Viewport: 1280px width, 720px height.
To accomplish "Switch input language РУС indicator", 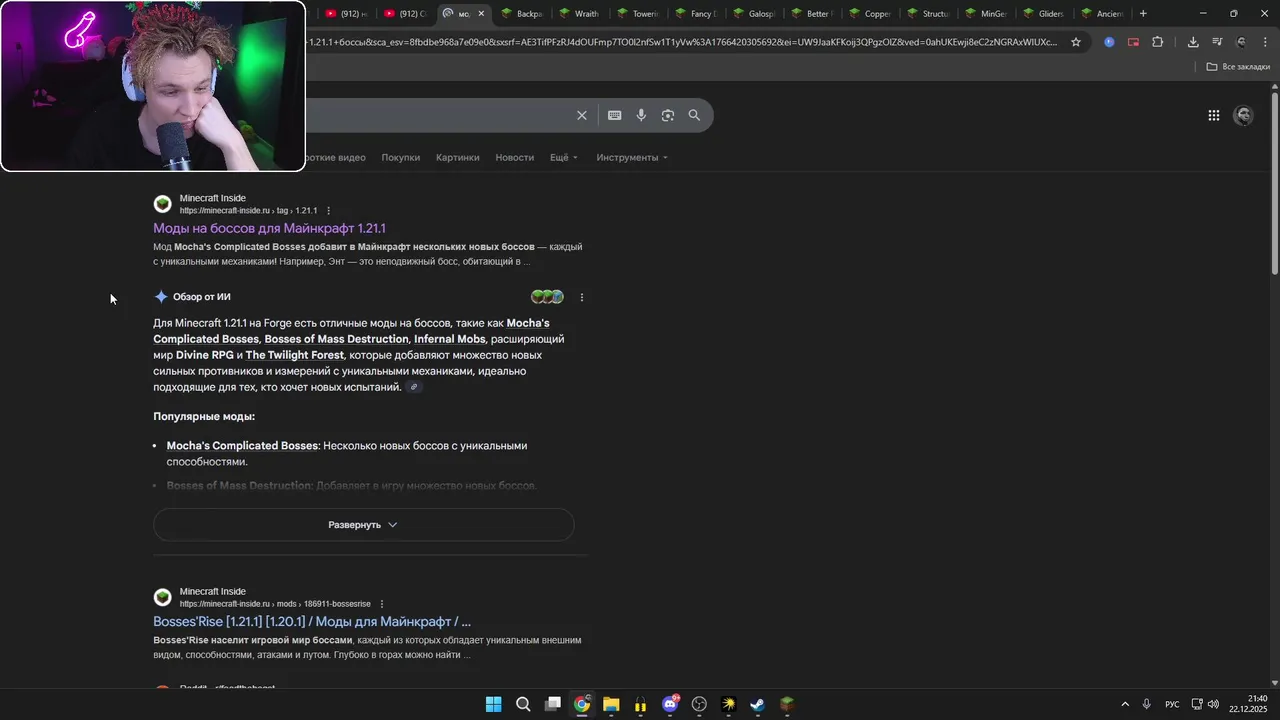I will tap(1172, 704).
